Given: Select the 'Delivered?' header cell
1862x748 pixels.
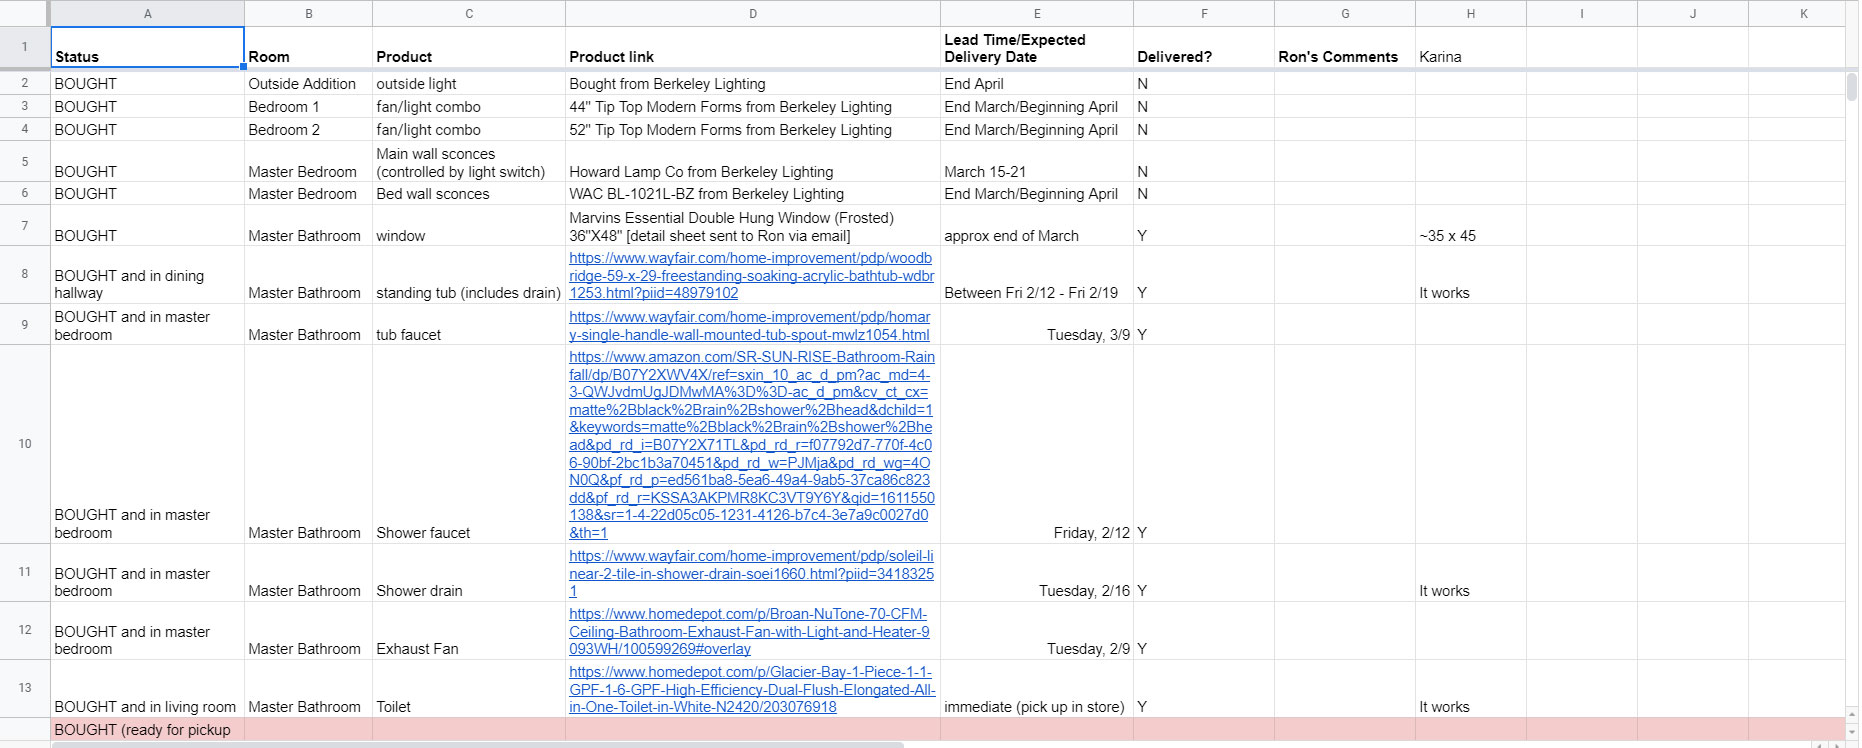Looking at the screenshot, I should [x=1204, y=47].
